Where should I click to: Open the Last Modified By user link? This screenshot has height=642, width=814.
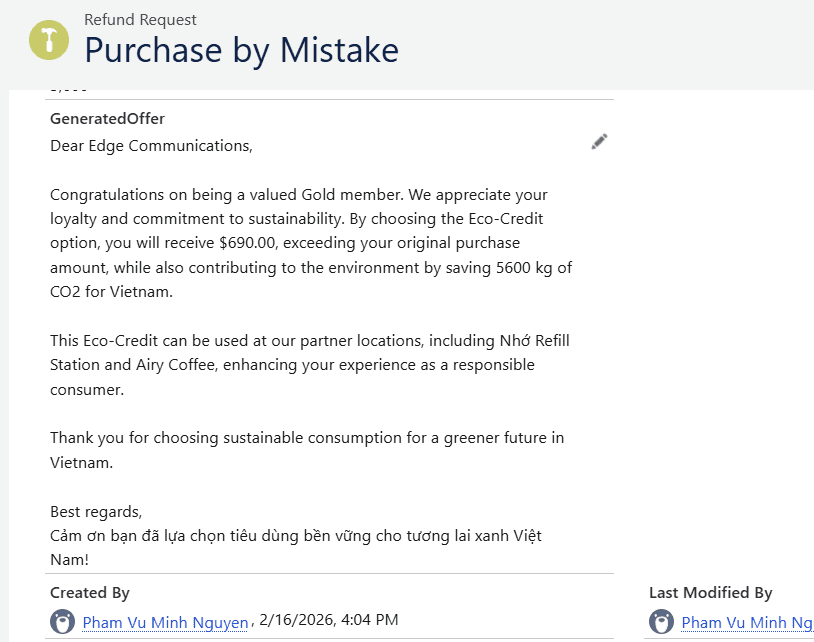tap(747, 623)
